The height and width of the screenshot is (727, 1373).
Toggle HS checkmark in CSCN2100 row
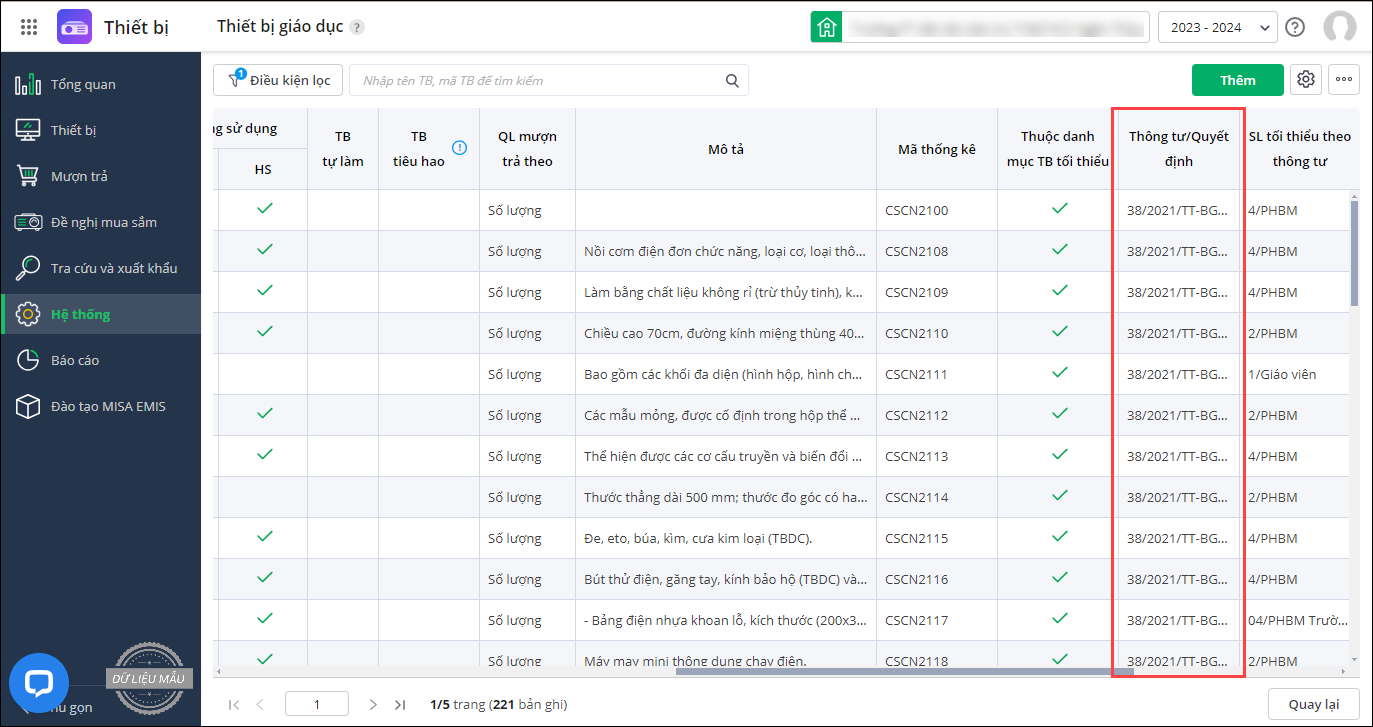point(265,209)
